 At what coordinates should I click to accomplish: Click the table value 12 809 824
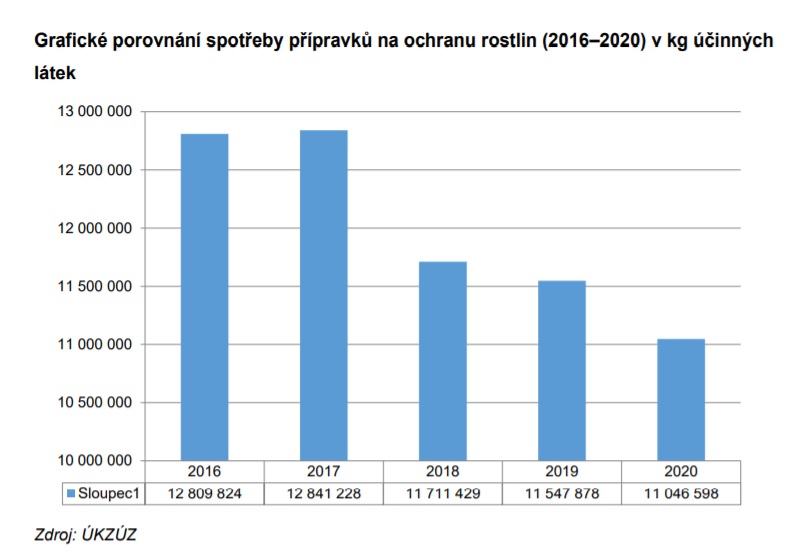204,494
